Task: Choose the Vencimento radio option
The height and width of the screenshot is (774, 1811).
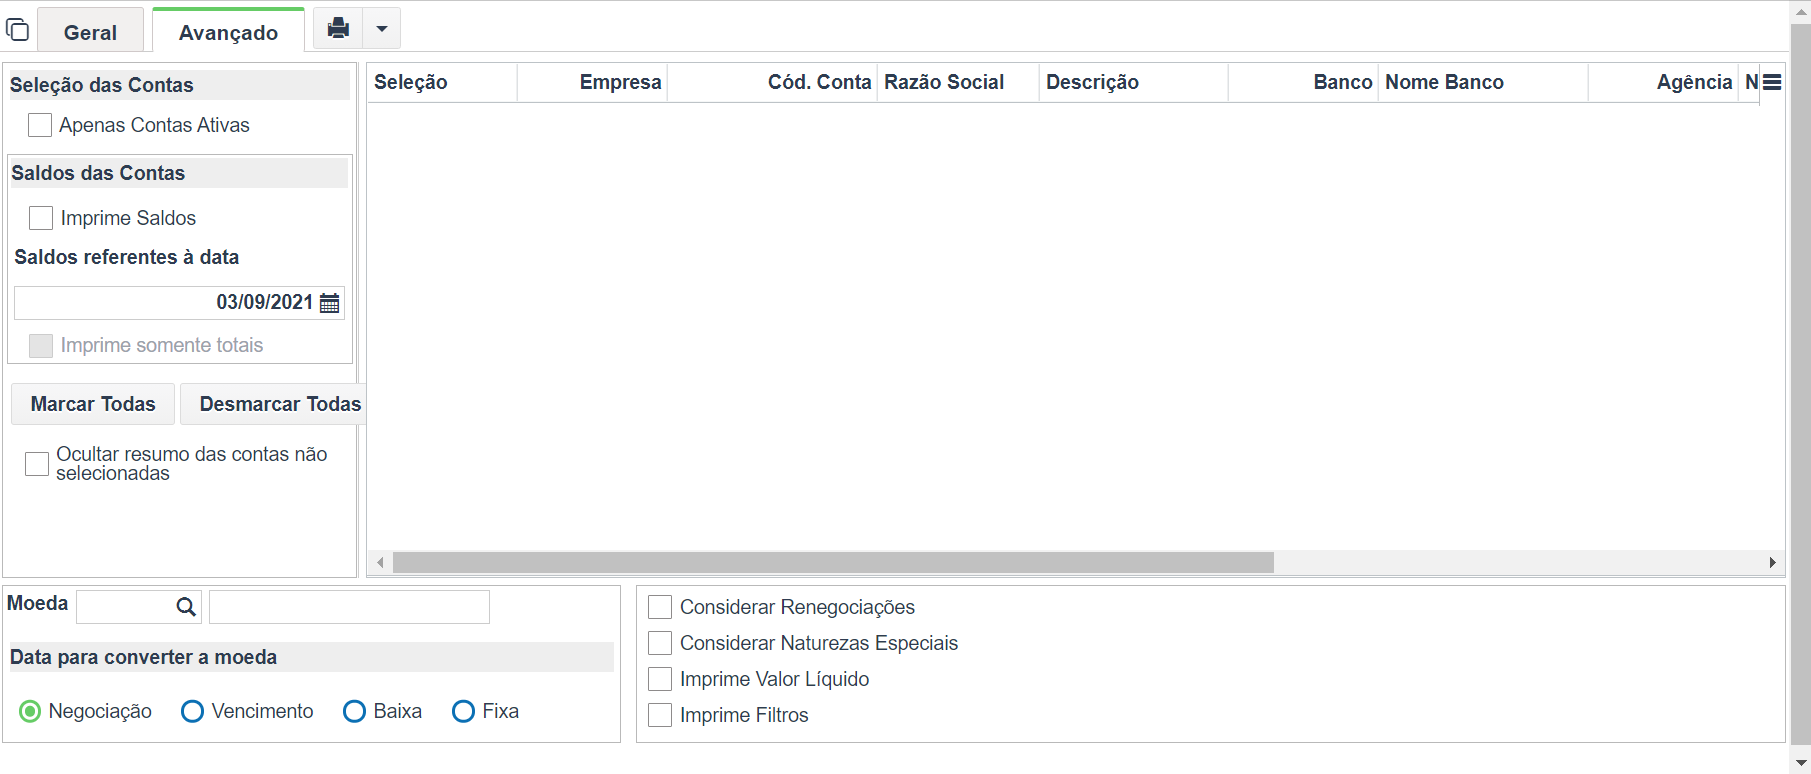Action: pos(193,711)
